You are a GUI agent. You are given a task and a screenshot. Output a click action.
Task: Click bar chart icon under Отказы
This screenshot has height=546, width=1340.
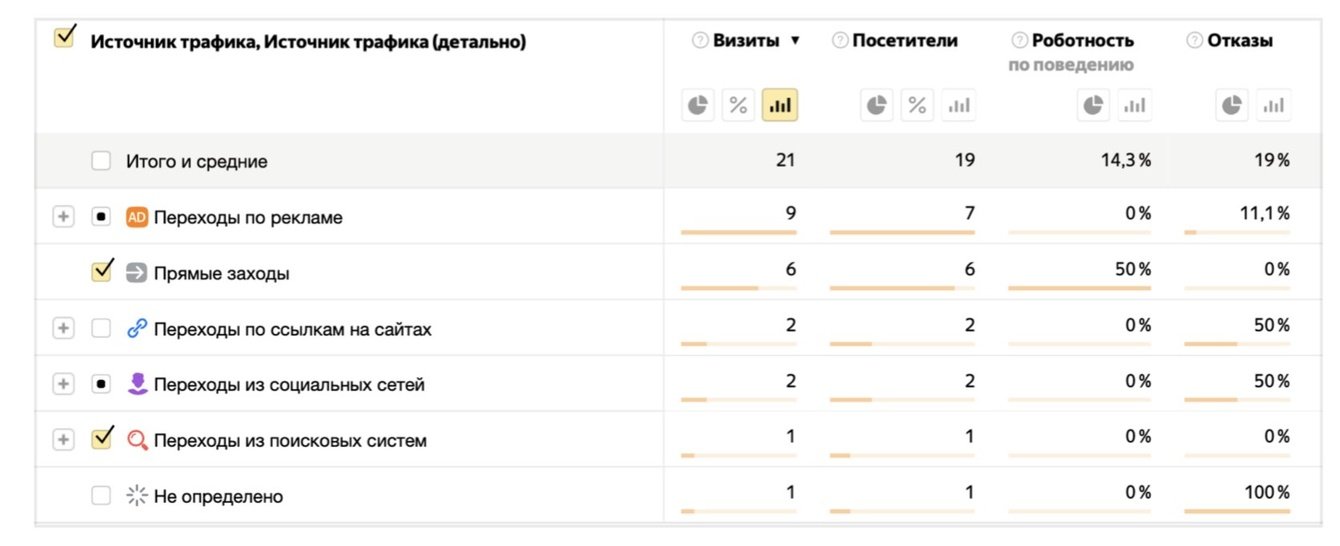tap(1273, 105)
